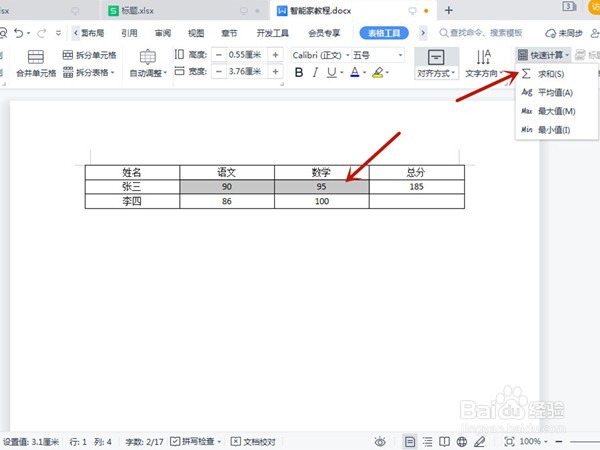The height and width of the screenshot is (450, 600).
Task: Click the 100% zoom level
Action: point(532,442)
